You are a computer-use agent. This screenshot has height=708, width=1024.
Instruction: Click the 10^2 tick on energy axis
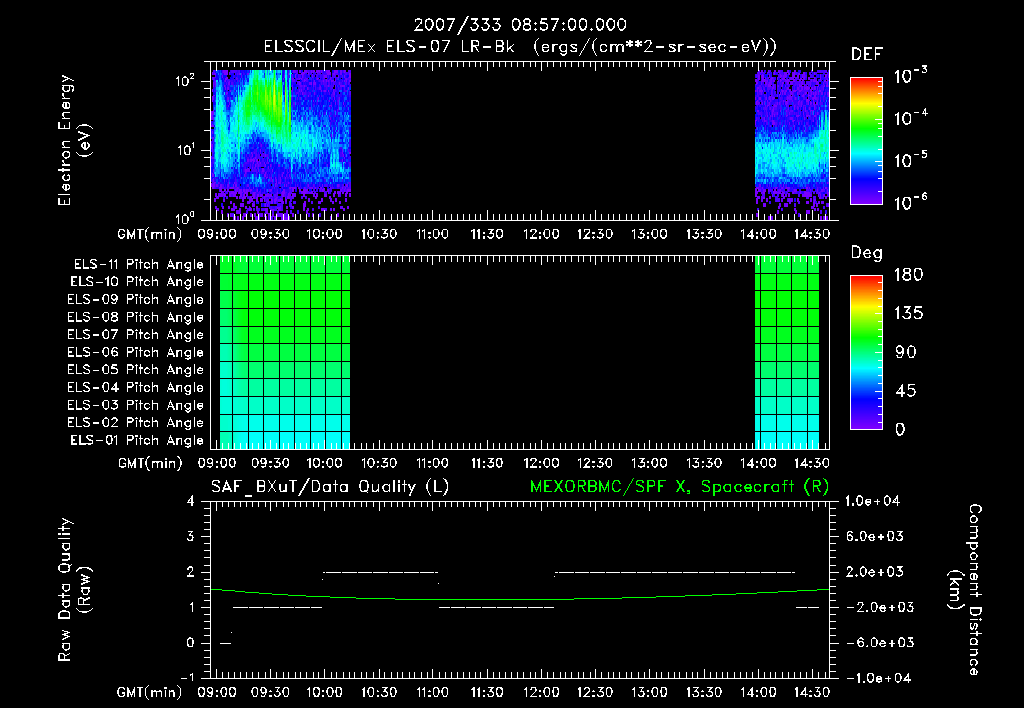186,81
